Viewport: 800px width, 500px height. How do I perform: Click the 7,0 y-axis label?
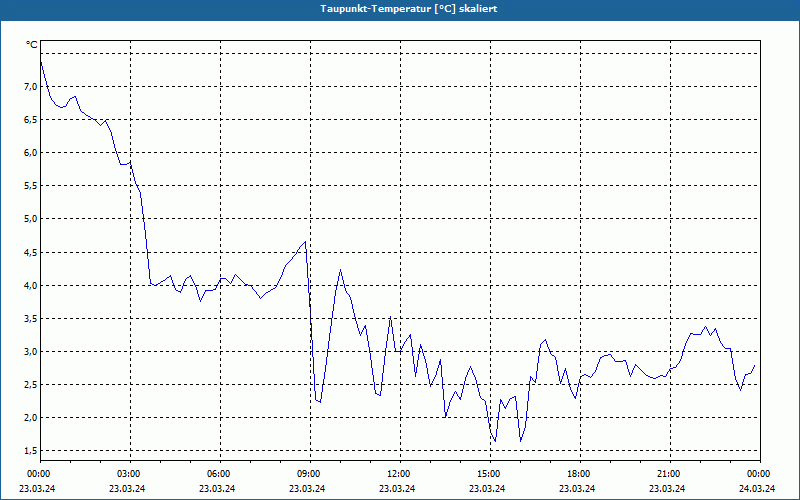click(30, 87)
